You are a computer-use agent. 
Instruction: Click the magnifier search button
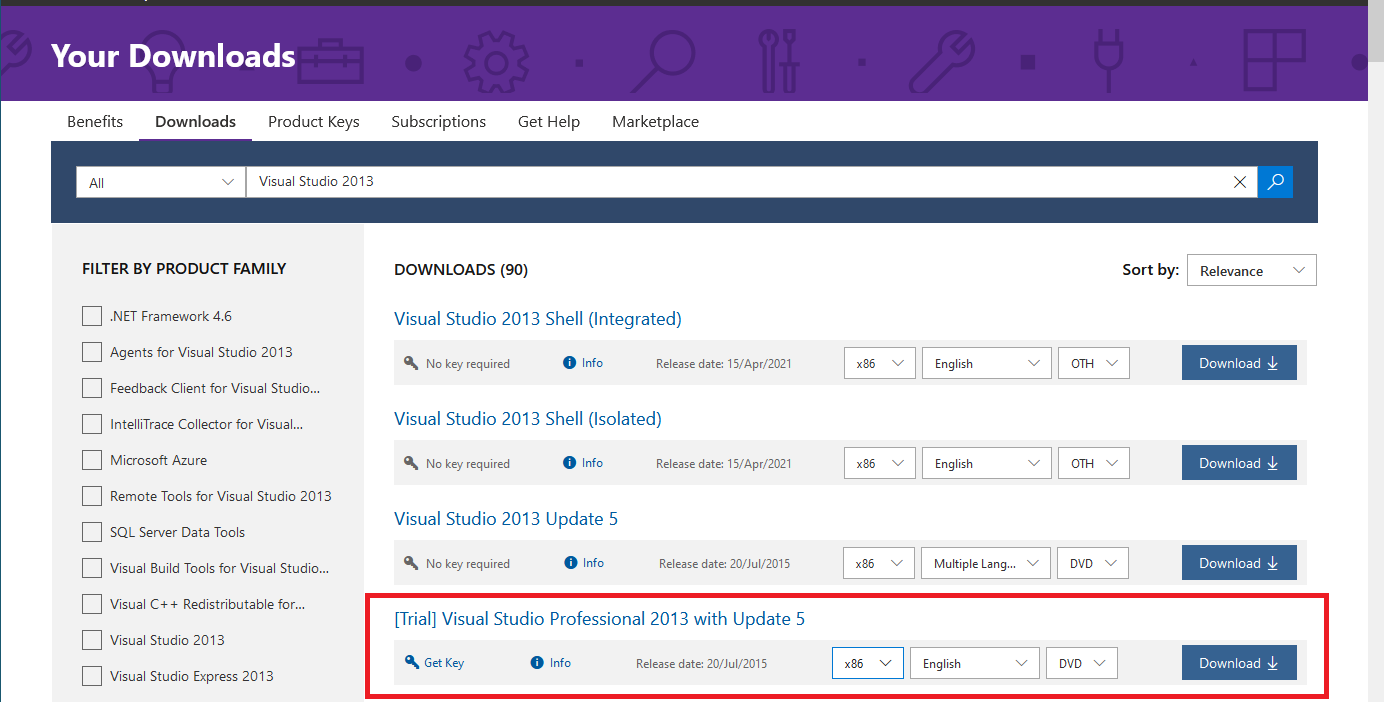click(1275, 182)
